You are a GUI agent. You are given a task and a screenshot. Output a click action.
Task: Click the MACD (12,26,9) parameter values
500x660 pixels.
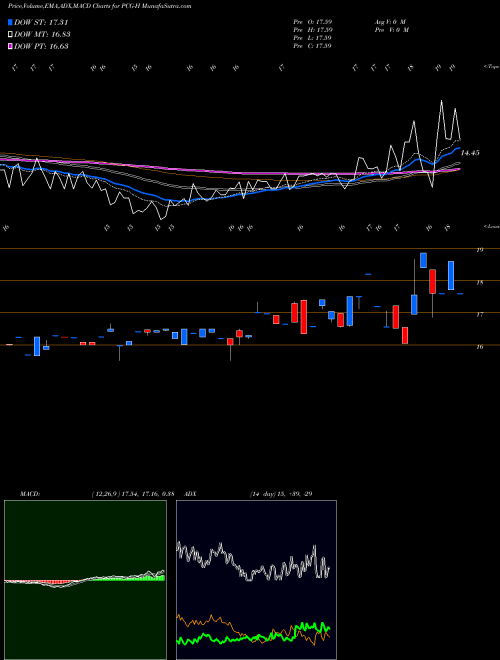click(x=133, y=494)
